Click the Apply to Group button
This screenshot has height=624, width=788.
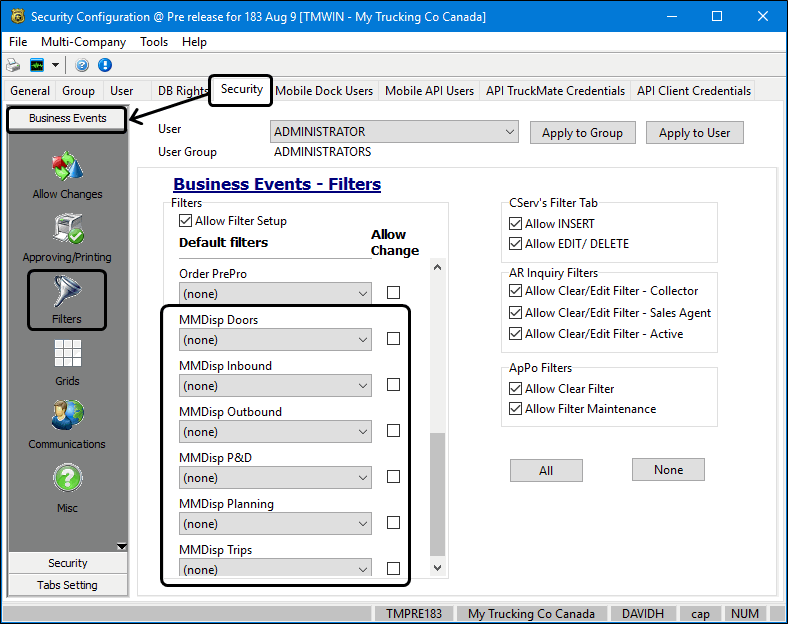coord(582,133)
